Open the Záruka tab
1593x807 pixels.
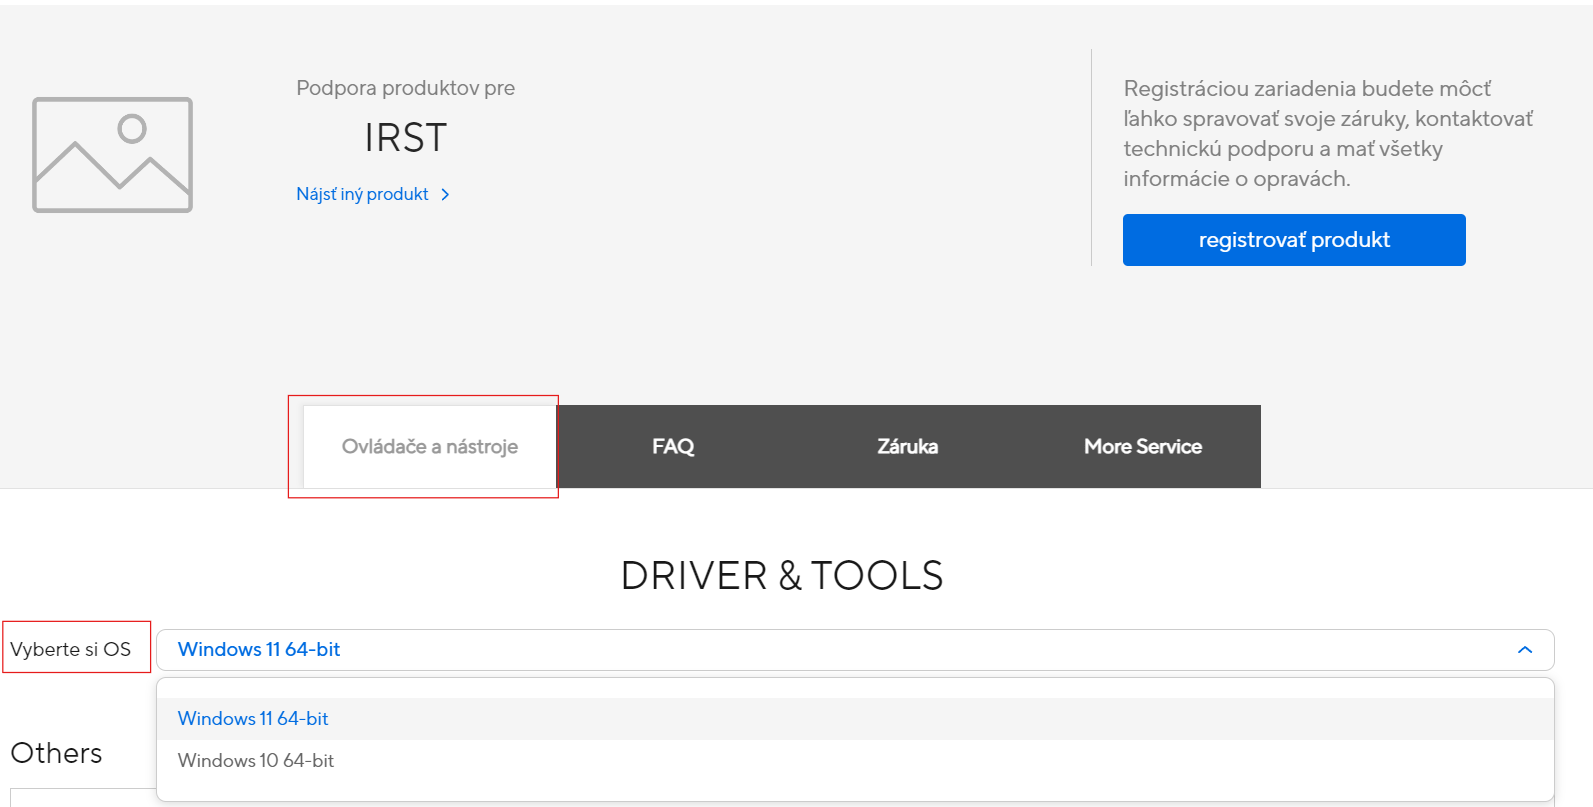908,447
